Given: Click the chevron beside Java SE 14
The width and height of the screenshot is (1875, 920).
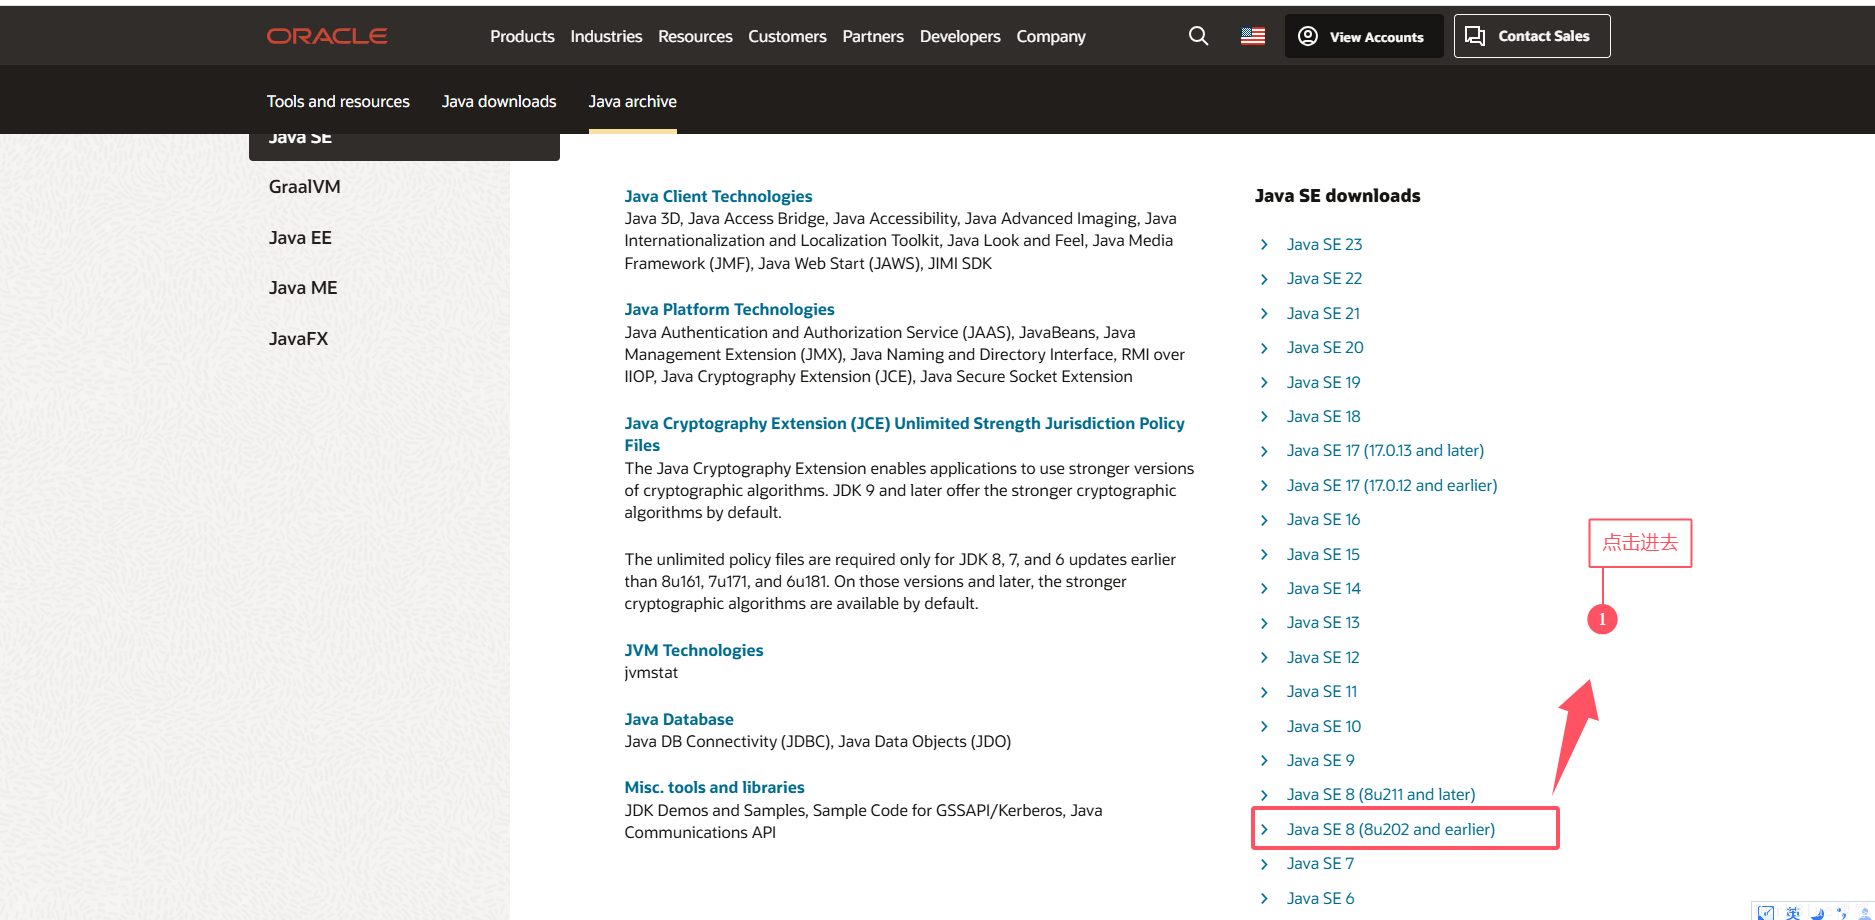Looking at the screenshot, I should [x=1264, y=590].
